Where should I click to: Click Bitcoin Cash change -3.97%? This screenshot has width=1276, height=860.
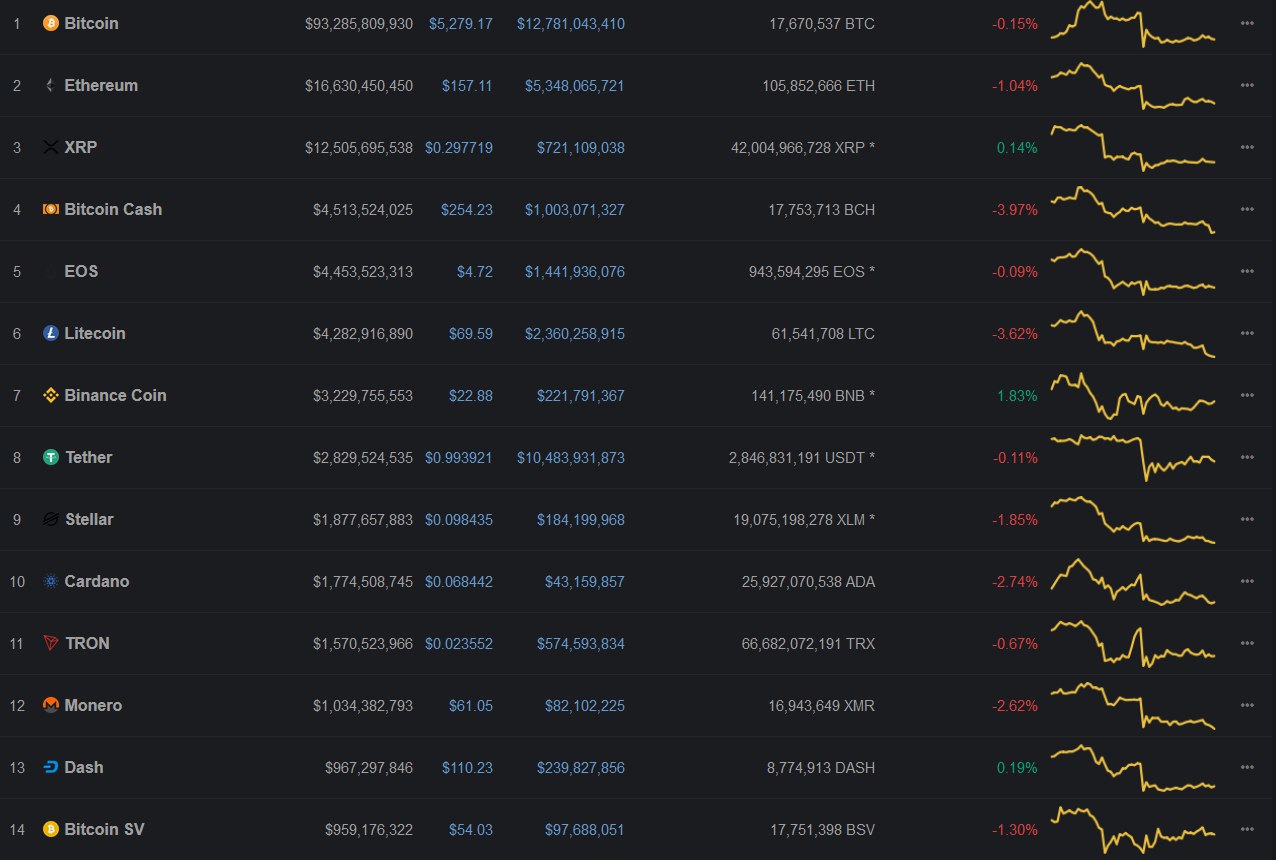tap(1015, 209)
